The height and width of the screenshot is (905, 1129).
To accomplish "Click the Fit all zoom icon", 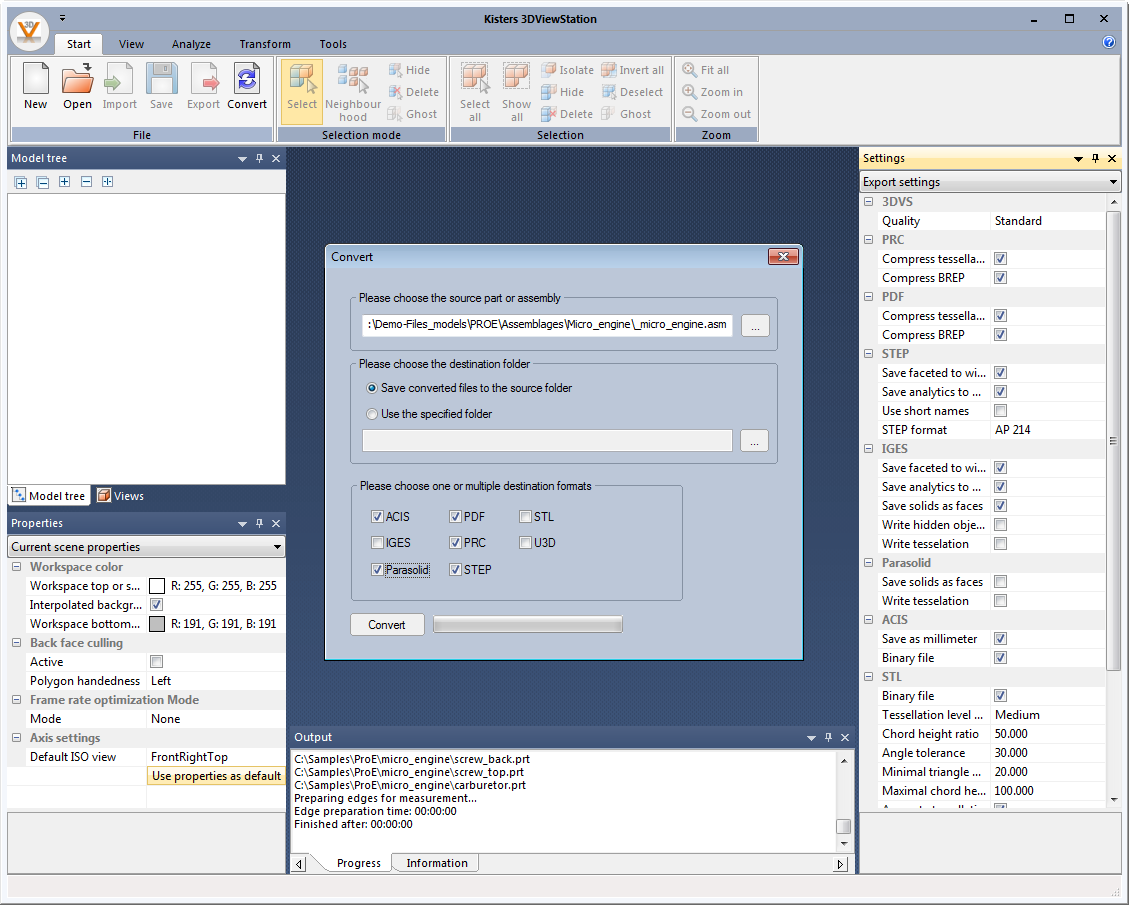I will coord(706,70).
